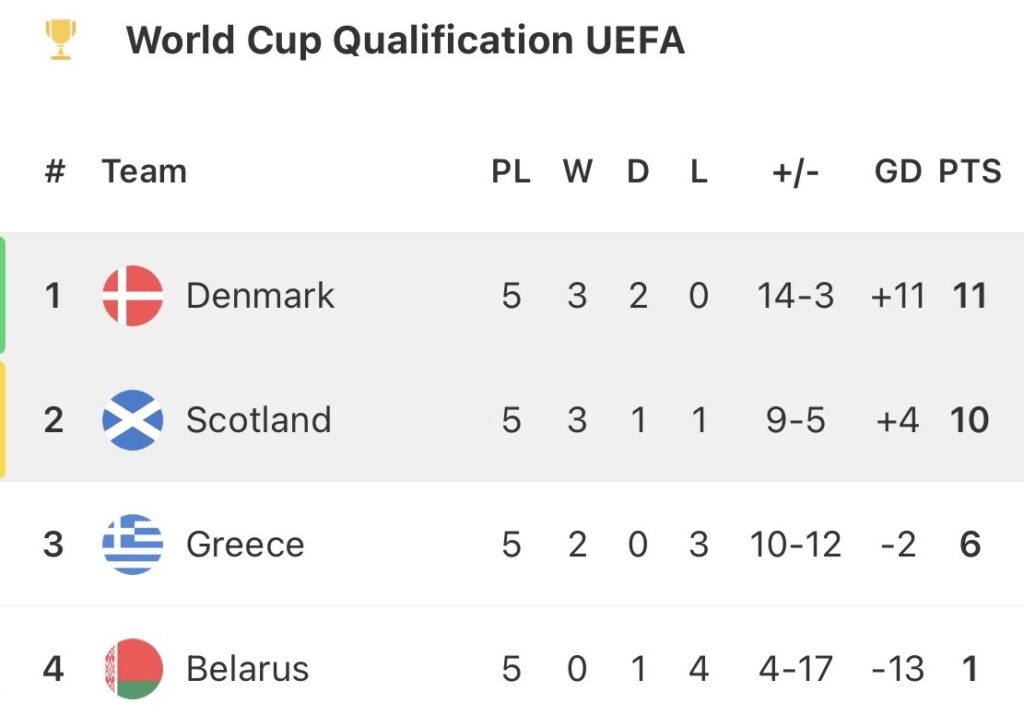Viewport: 1024px width, 727px height.
Task: Click the Team column header
Action: (x=144, y=172)
